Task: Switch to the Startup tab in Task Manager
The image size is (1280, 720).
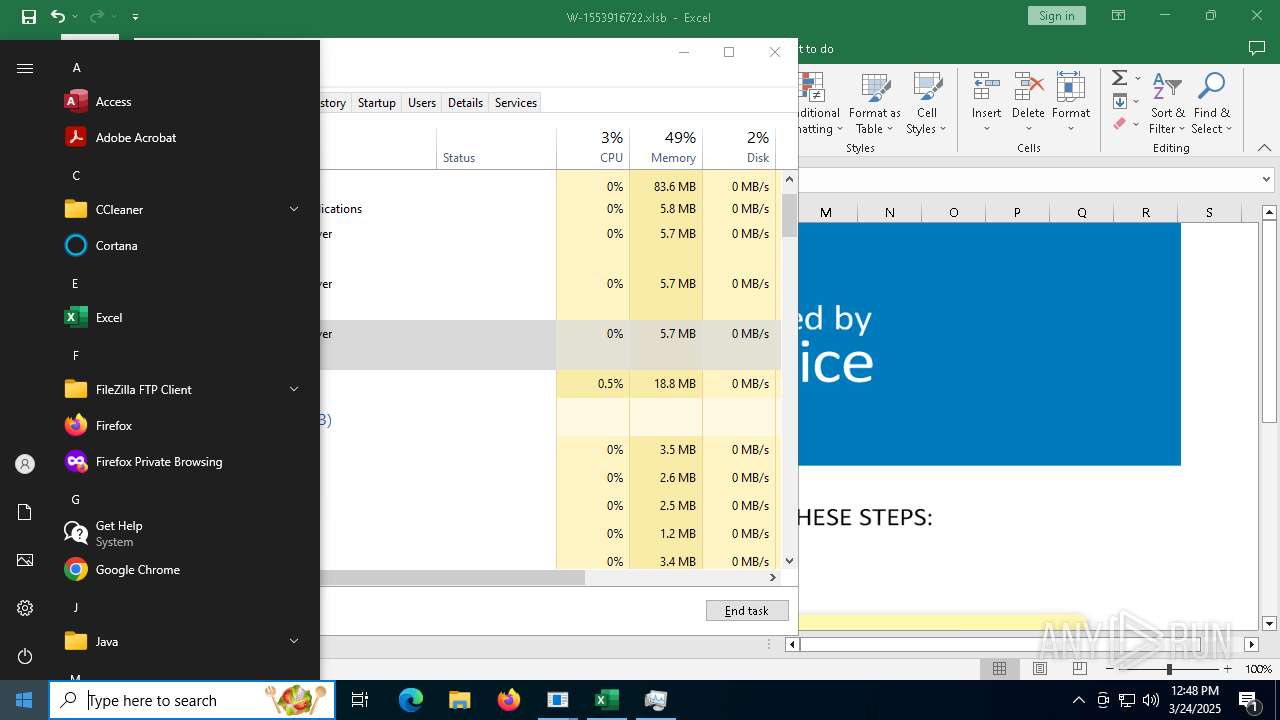Action: (377, 103)
